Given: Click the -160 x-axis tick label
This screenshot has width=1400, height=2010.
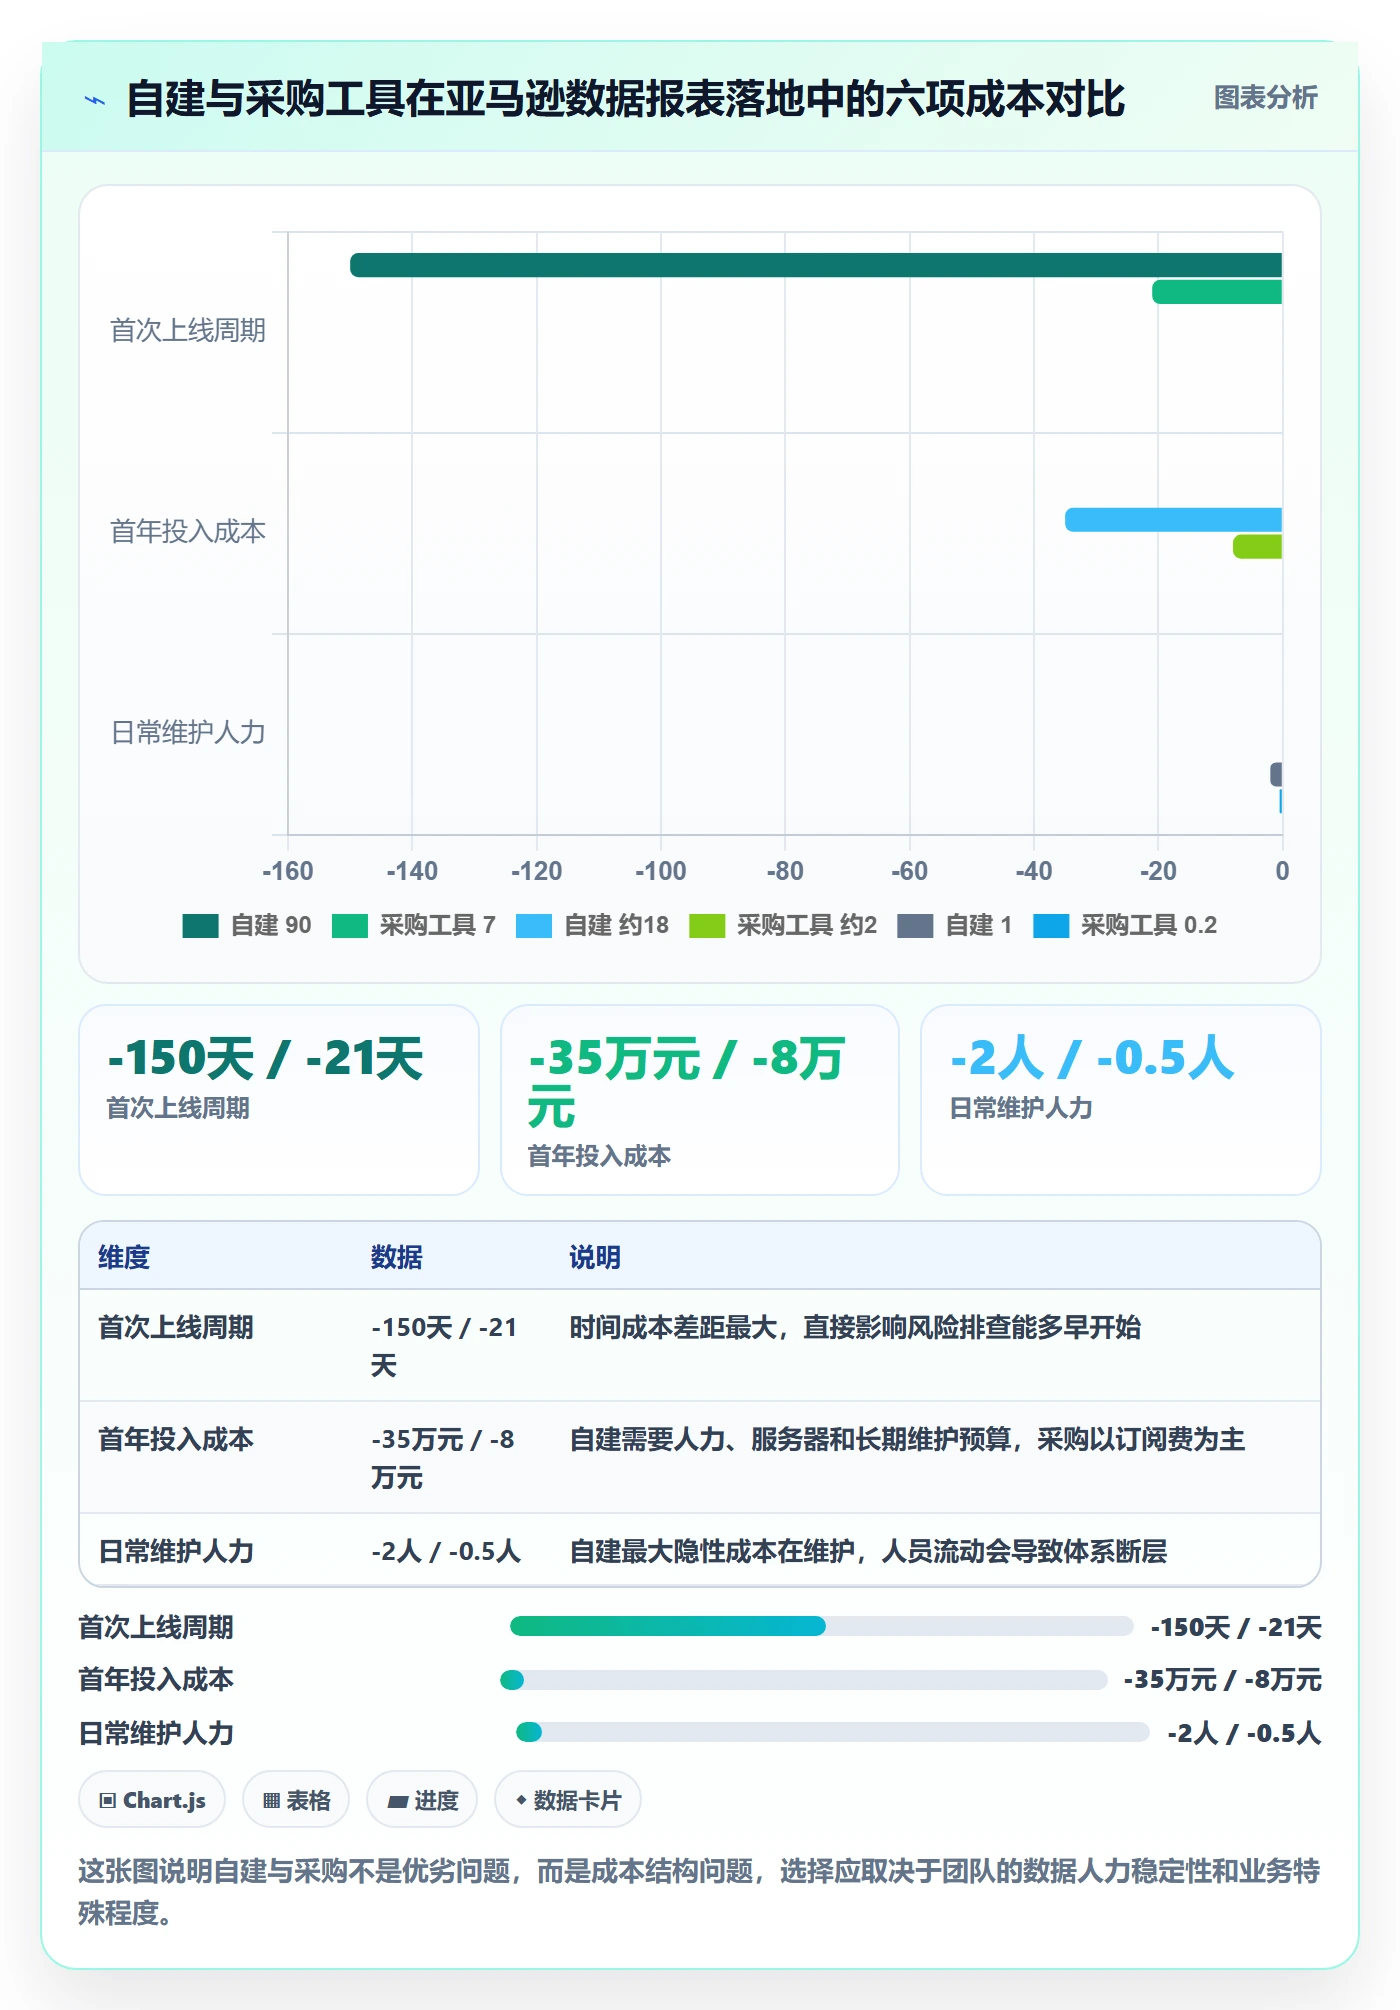Looking at the screenshot, I should (x=288, y=871).
